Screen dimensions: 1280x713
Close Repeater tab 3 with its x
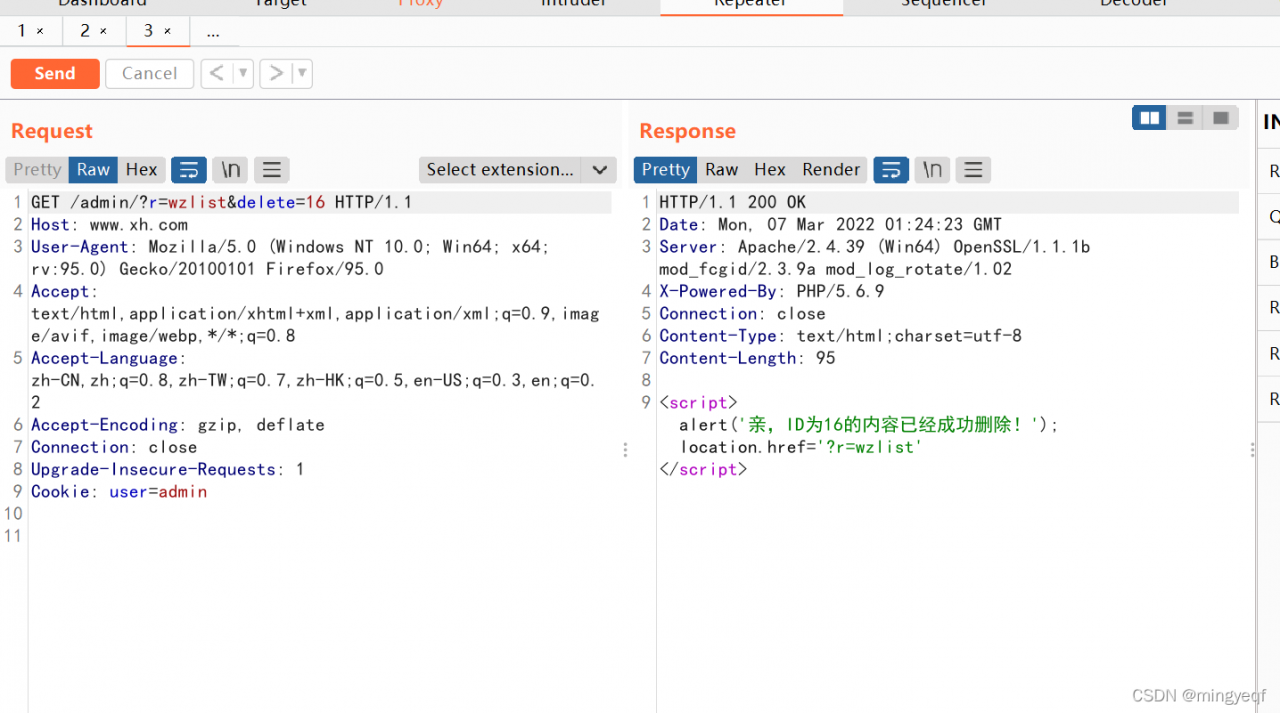pos(167,31)
